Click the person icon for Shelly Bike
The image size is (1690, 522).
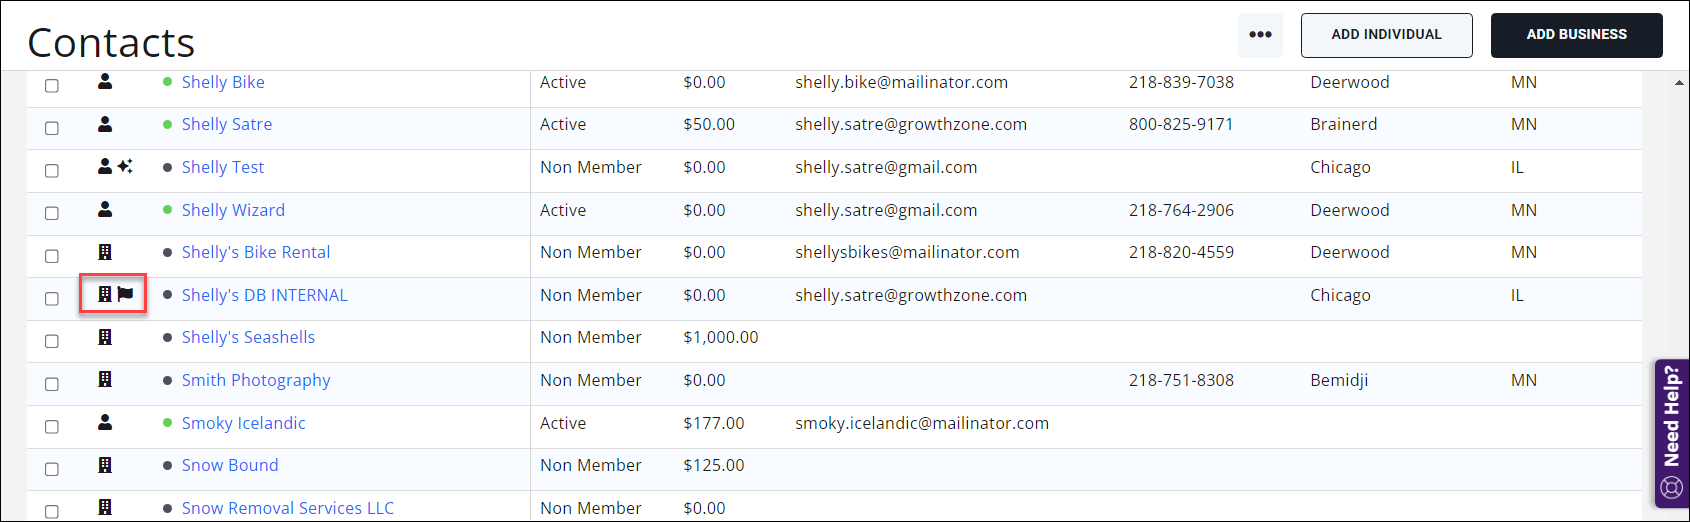(x=105, y=82)
